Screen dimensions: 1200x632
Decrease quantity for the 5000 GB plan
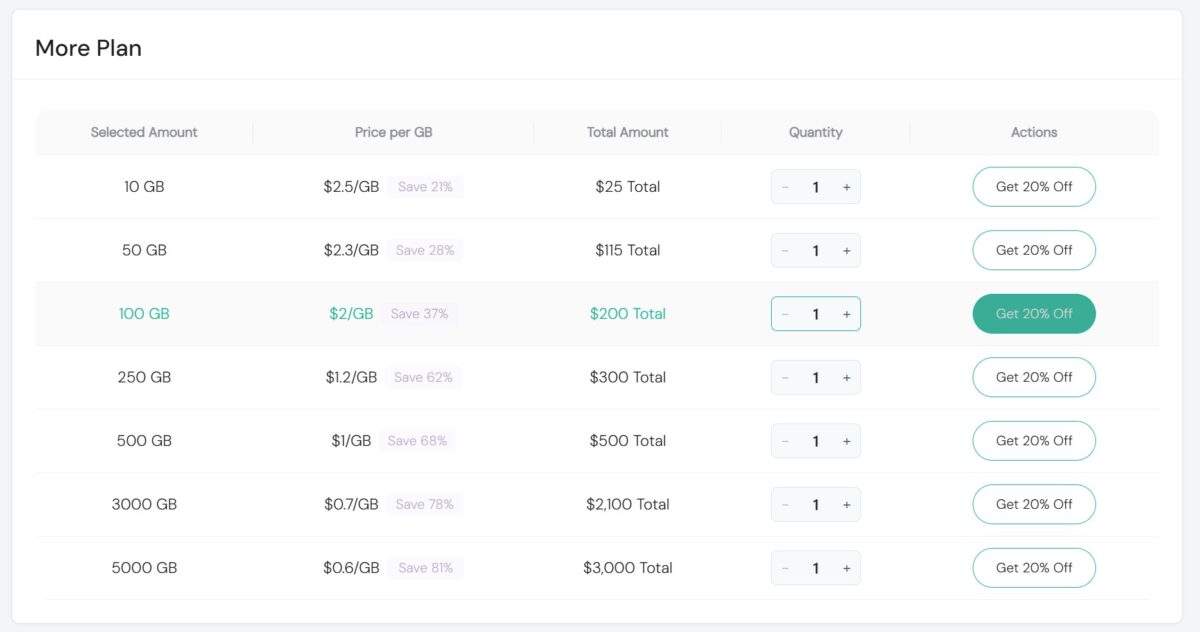click(785, 568)
